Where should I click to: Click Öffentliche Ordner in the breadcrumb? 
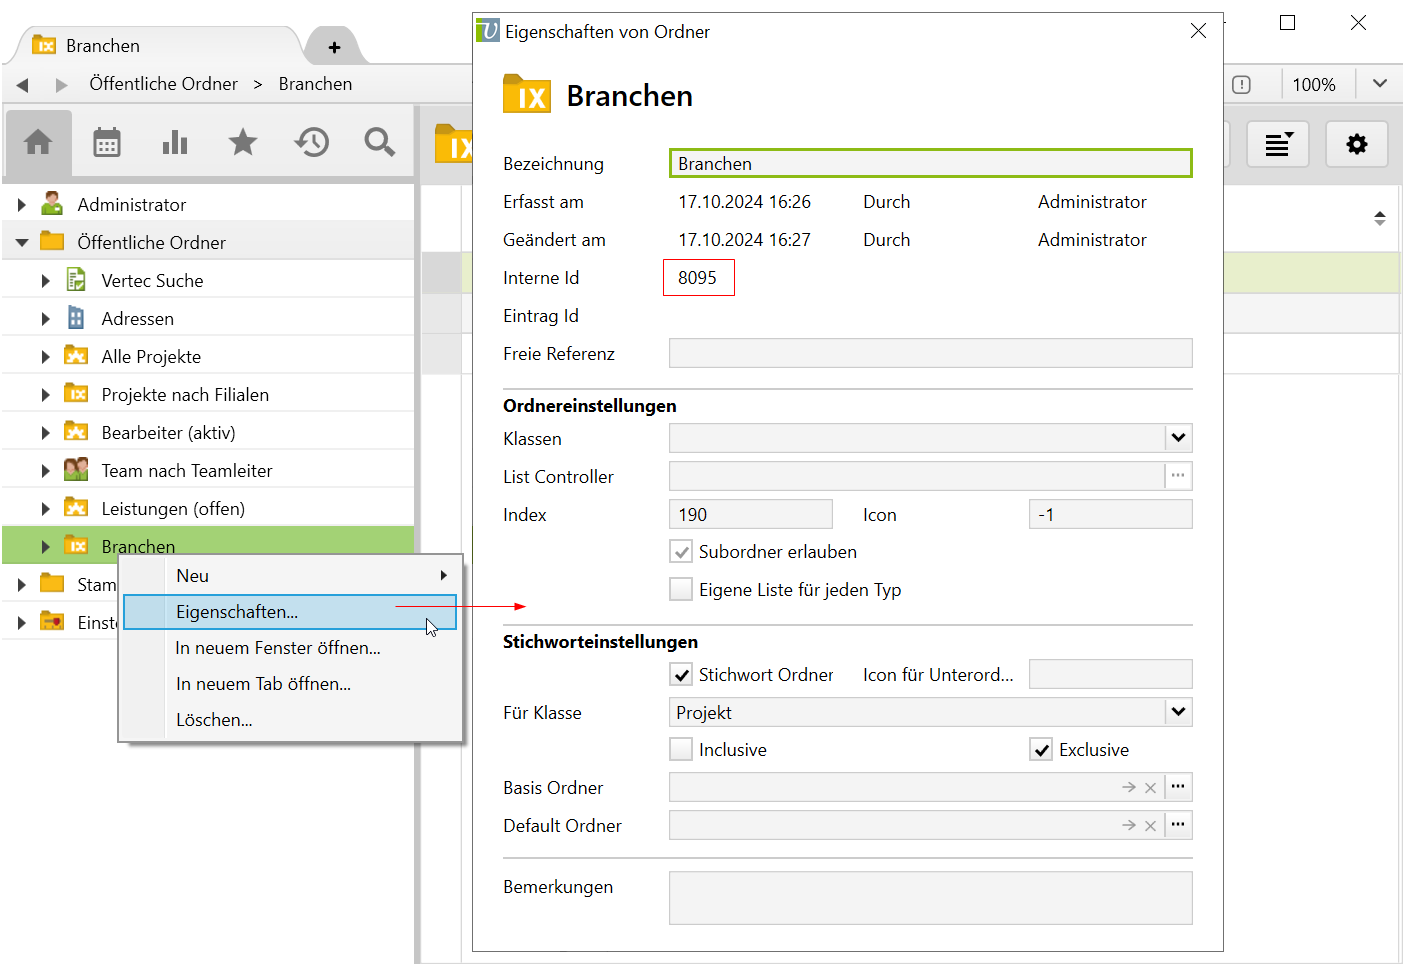point(163,84)
